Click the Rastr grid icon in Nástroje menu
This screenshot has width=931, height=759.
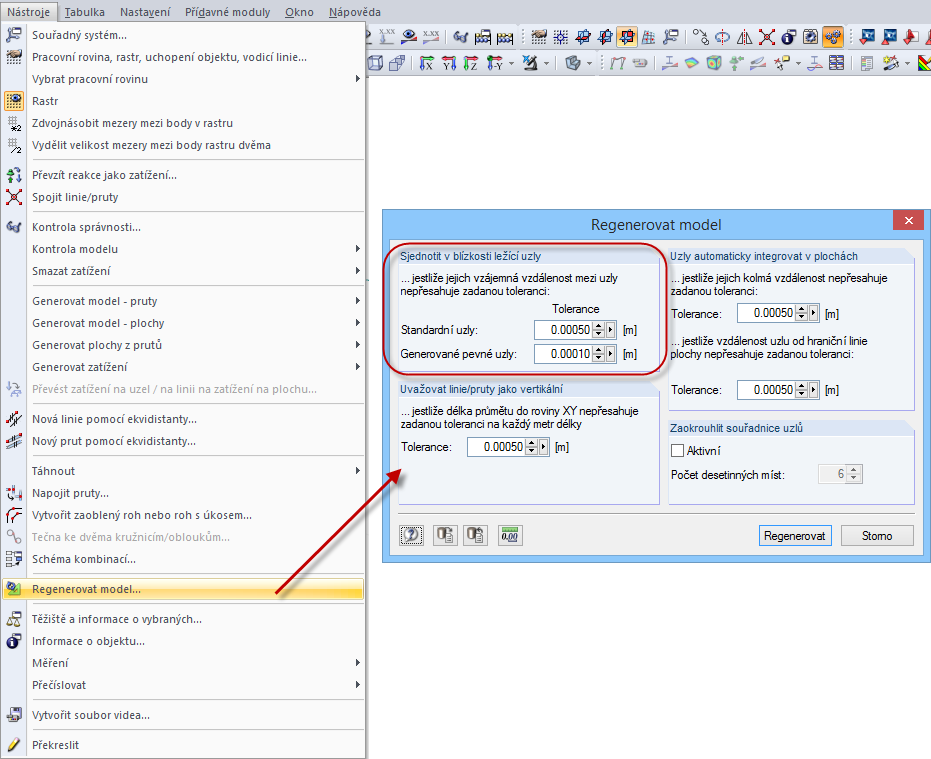pos(14,101)
